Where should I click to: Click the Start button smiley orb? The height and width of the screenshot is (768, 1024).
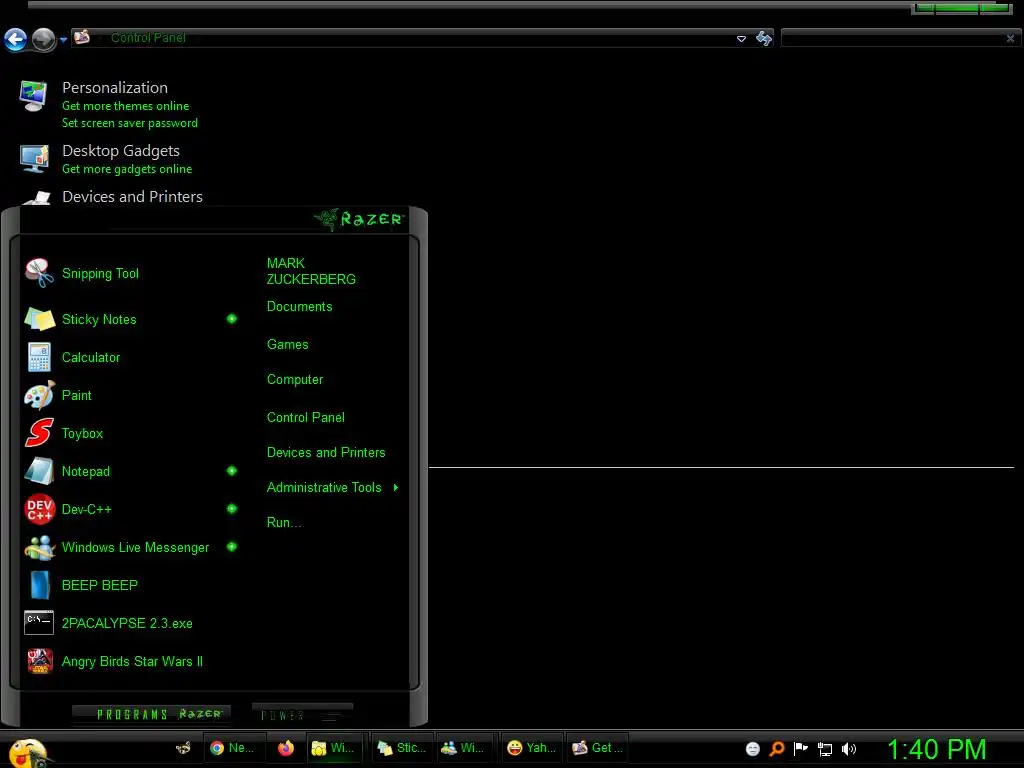(27, 752)
